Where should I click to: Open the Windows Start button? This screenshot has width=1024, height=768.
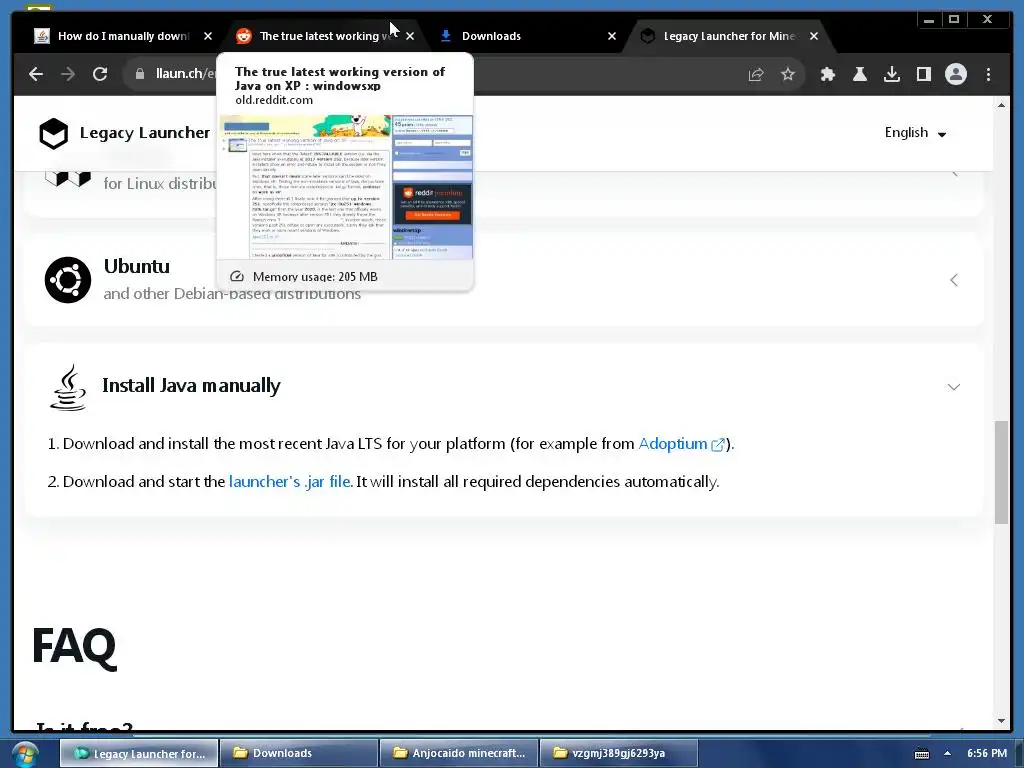24,754
